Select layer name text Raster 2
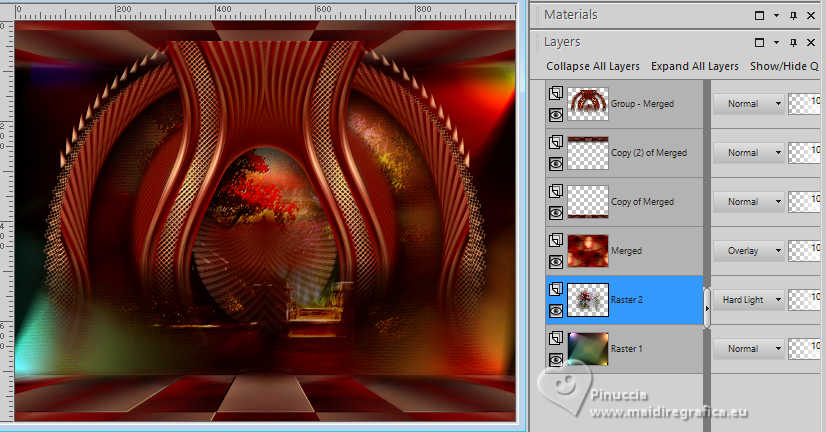The width and height of the screenshot is (826, 432). [626, 300]
